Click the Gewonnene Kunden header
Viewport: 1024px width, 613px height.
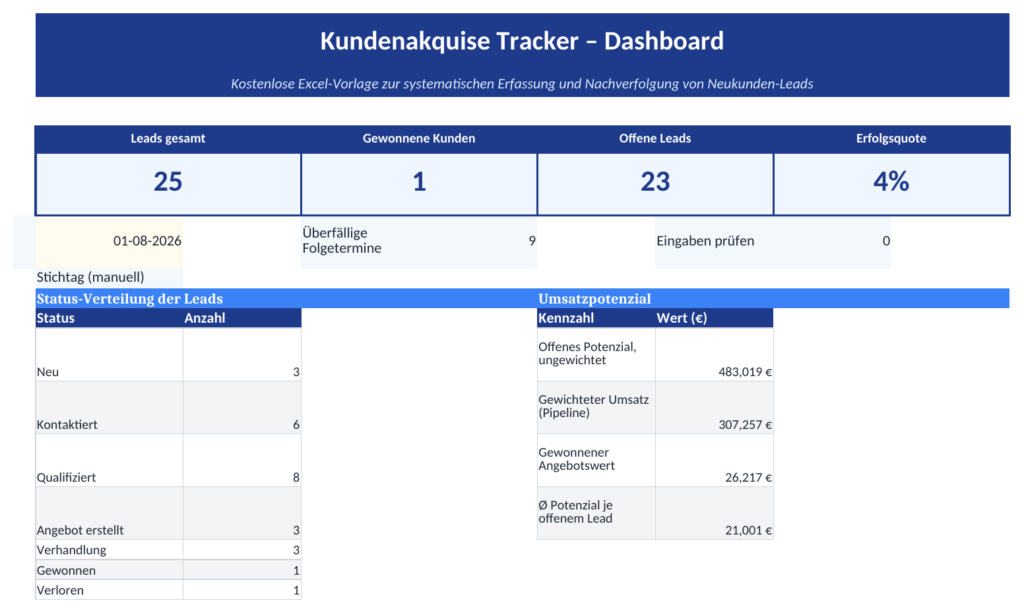point(419,138)
